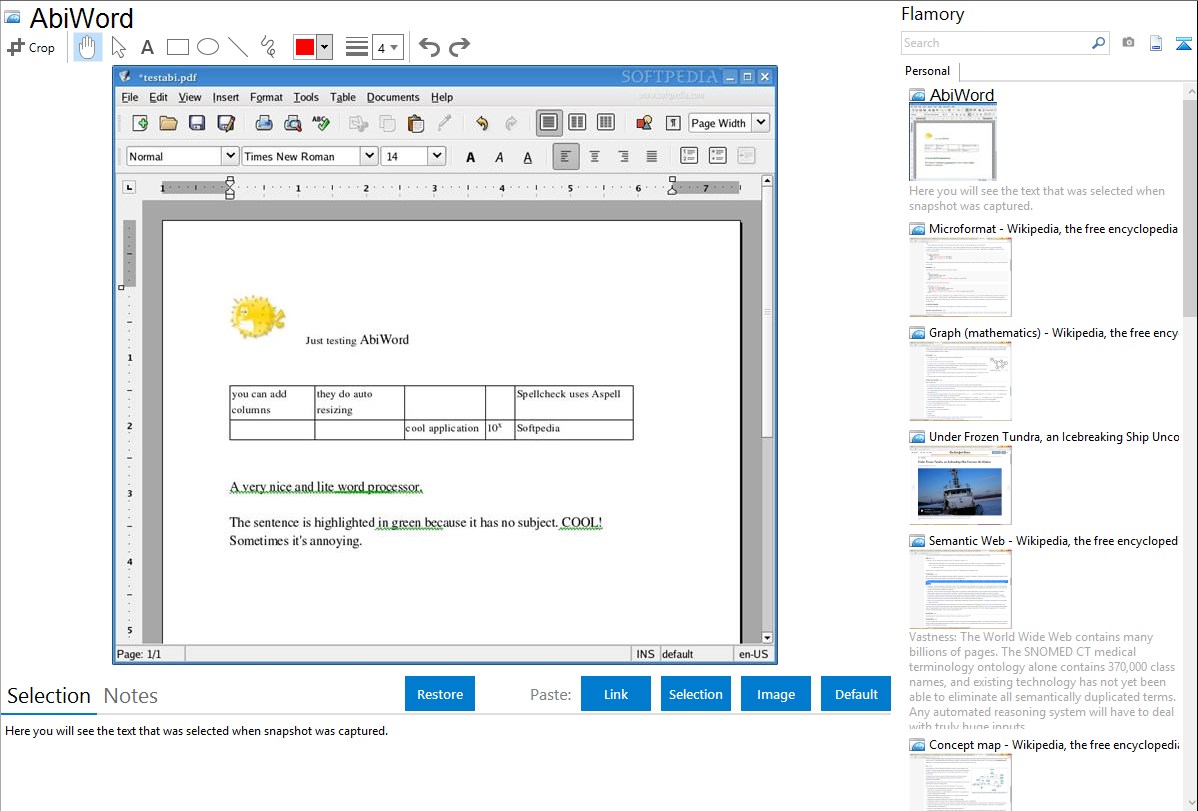Click the camera snapshot icon
This screenshot has height=811, width=1198.
[1128, 43]
